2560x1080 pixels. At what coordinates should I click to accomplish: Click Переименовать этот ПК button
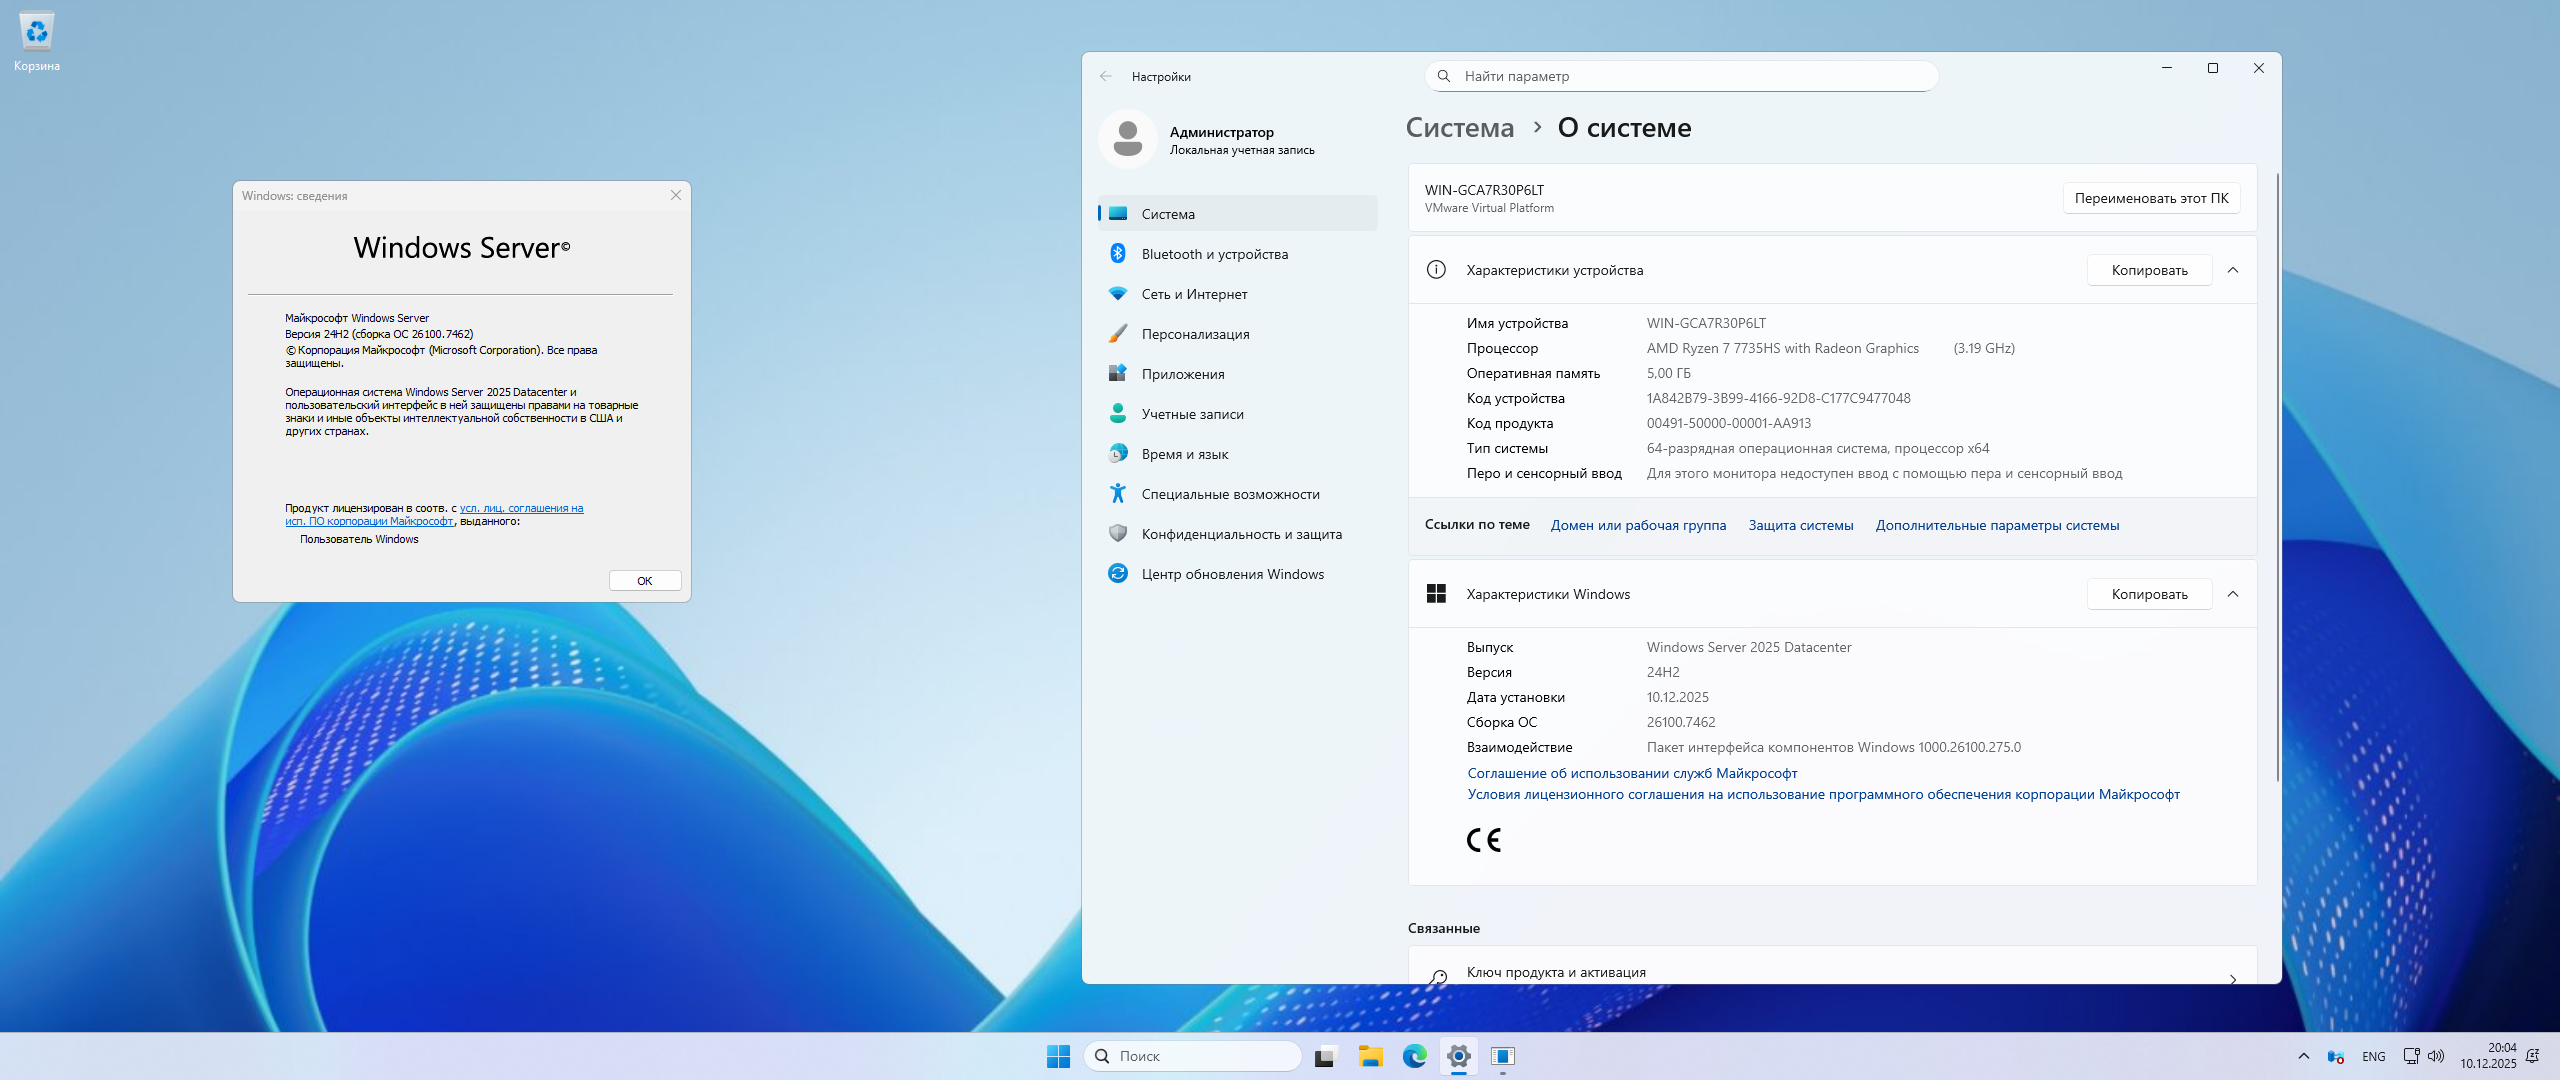[x=2151, y=198]
